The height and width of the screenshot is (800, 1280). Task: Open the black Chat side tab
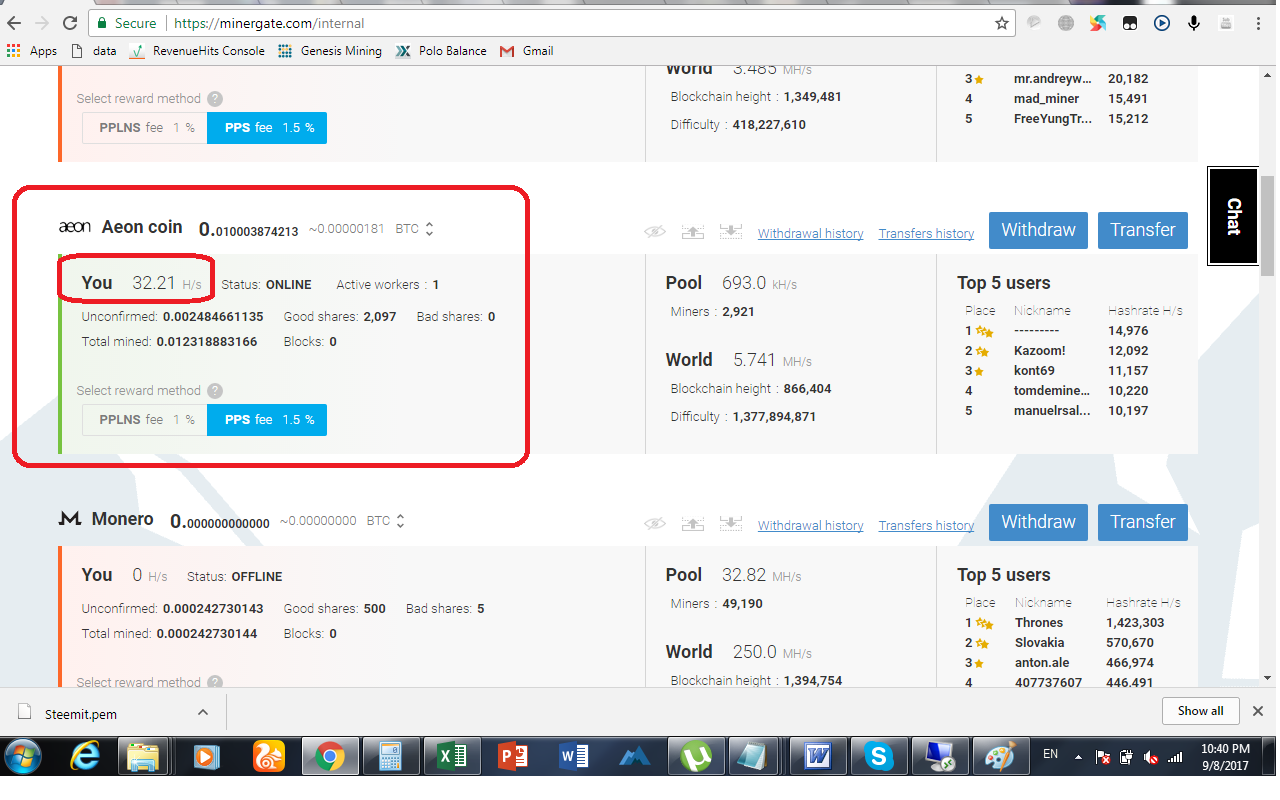click(x=1233, y=216)
